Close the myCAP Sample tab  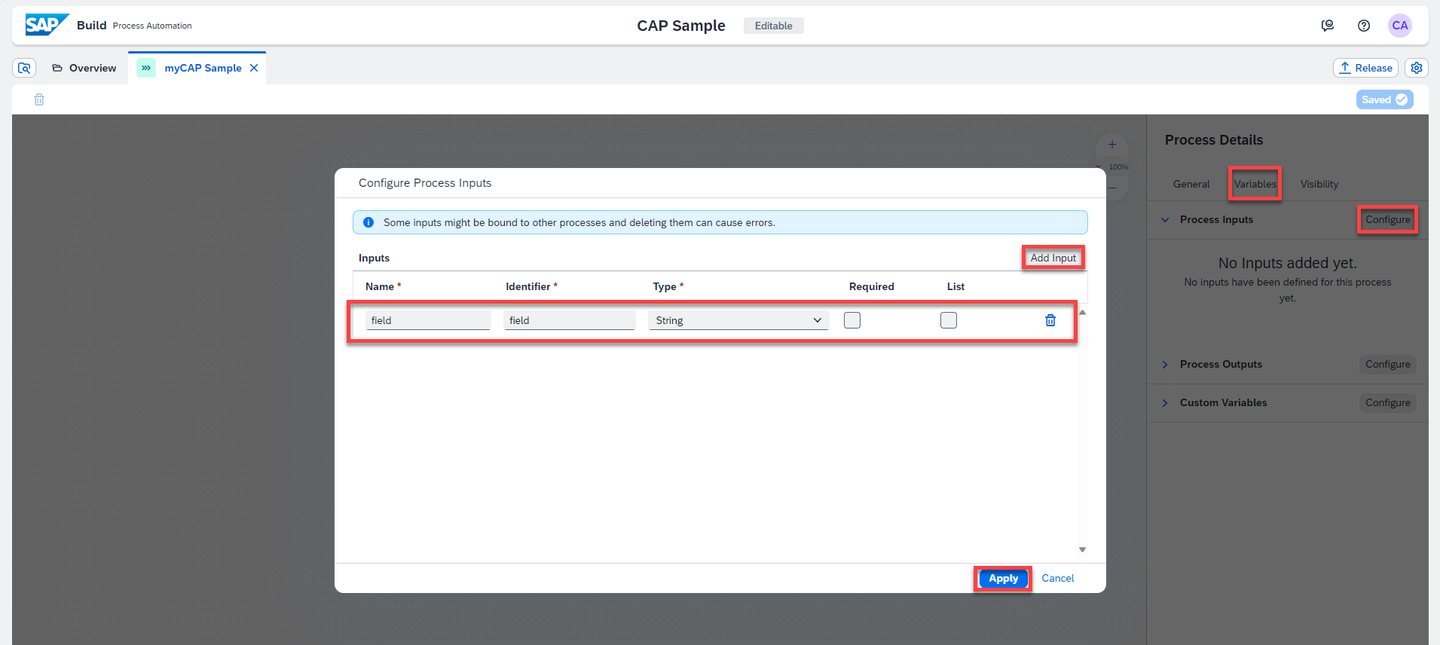coord(254,68)
